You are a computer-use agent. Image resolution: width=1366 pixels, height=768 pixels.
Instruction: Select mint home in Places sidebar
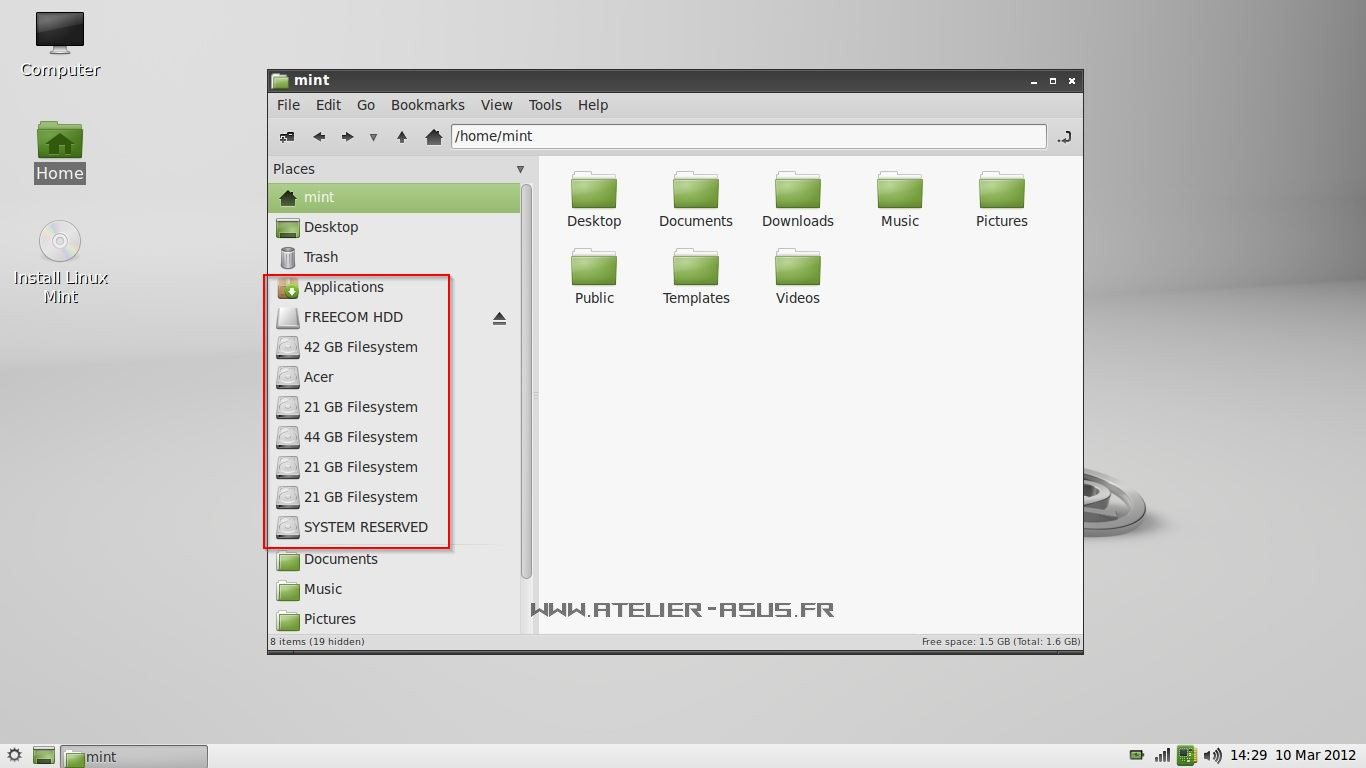394,197
